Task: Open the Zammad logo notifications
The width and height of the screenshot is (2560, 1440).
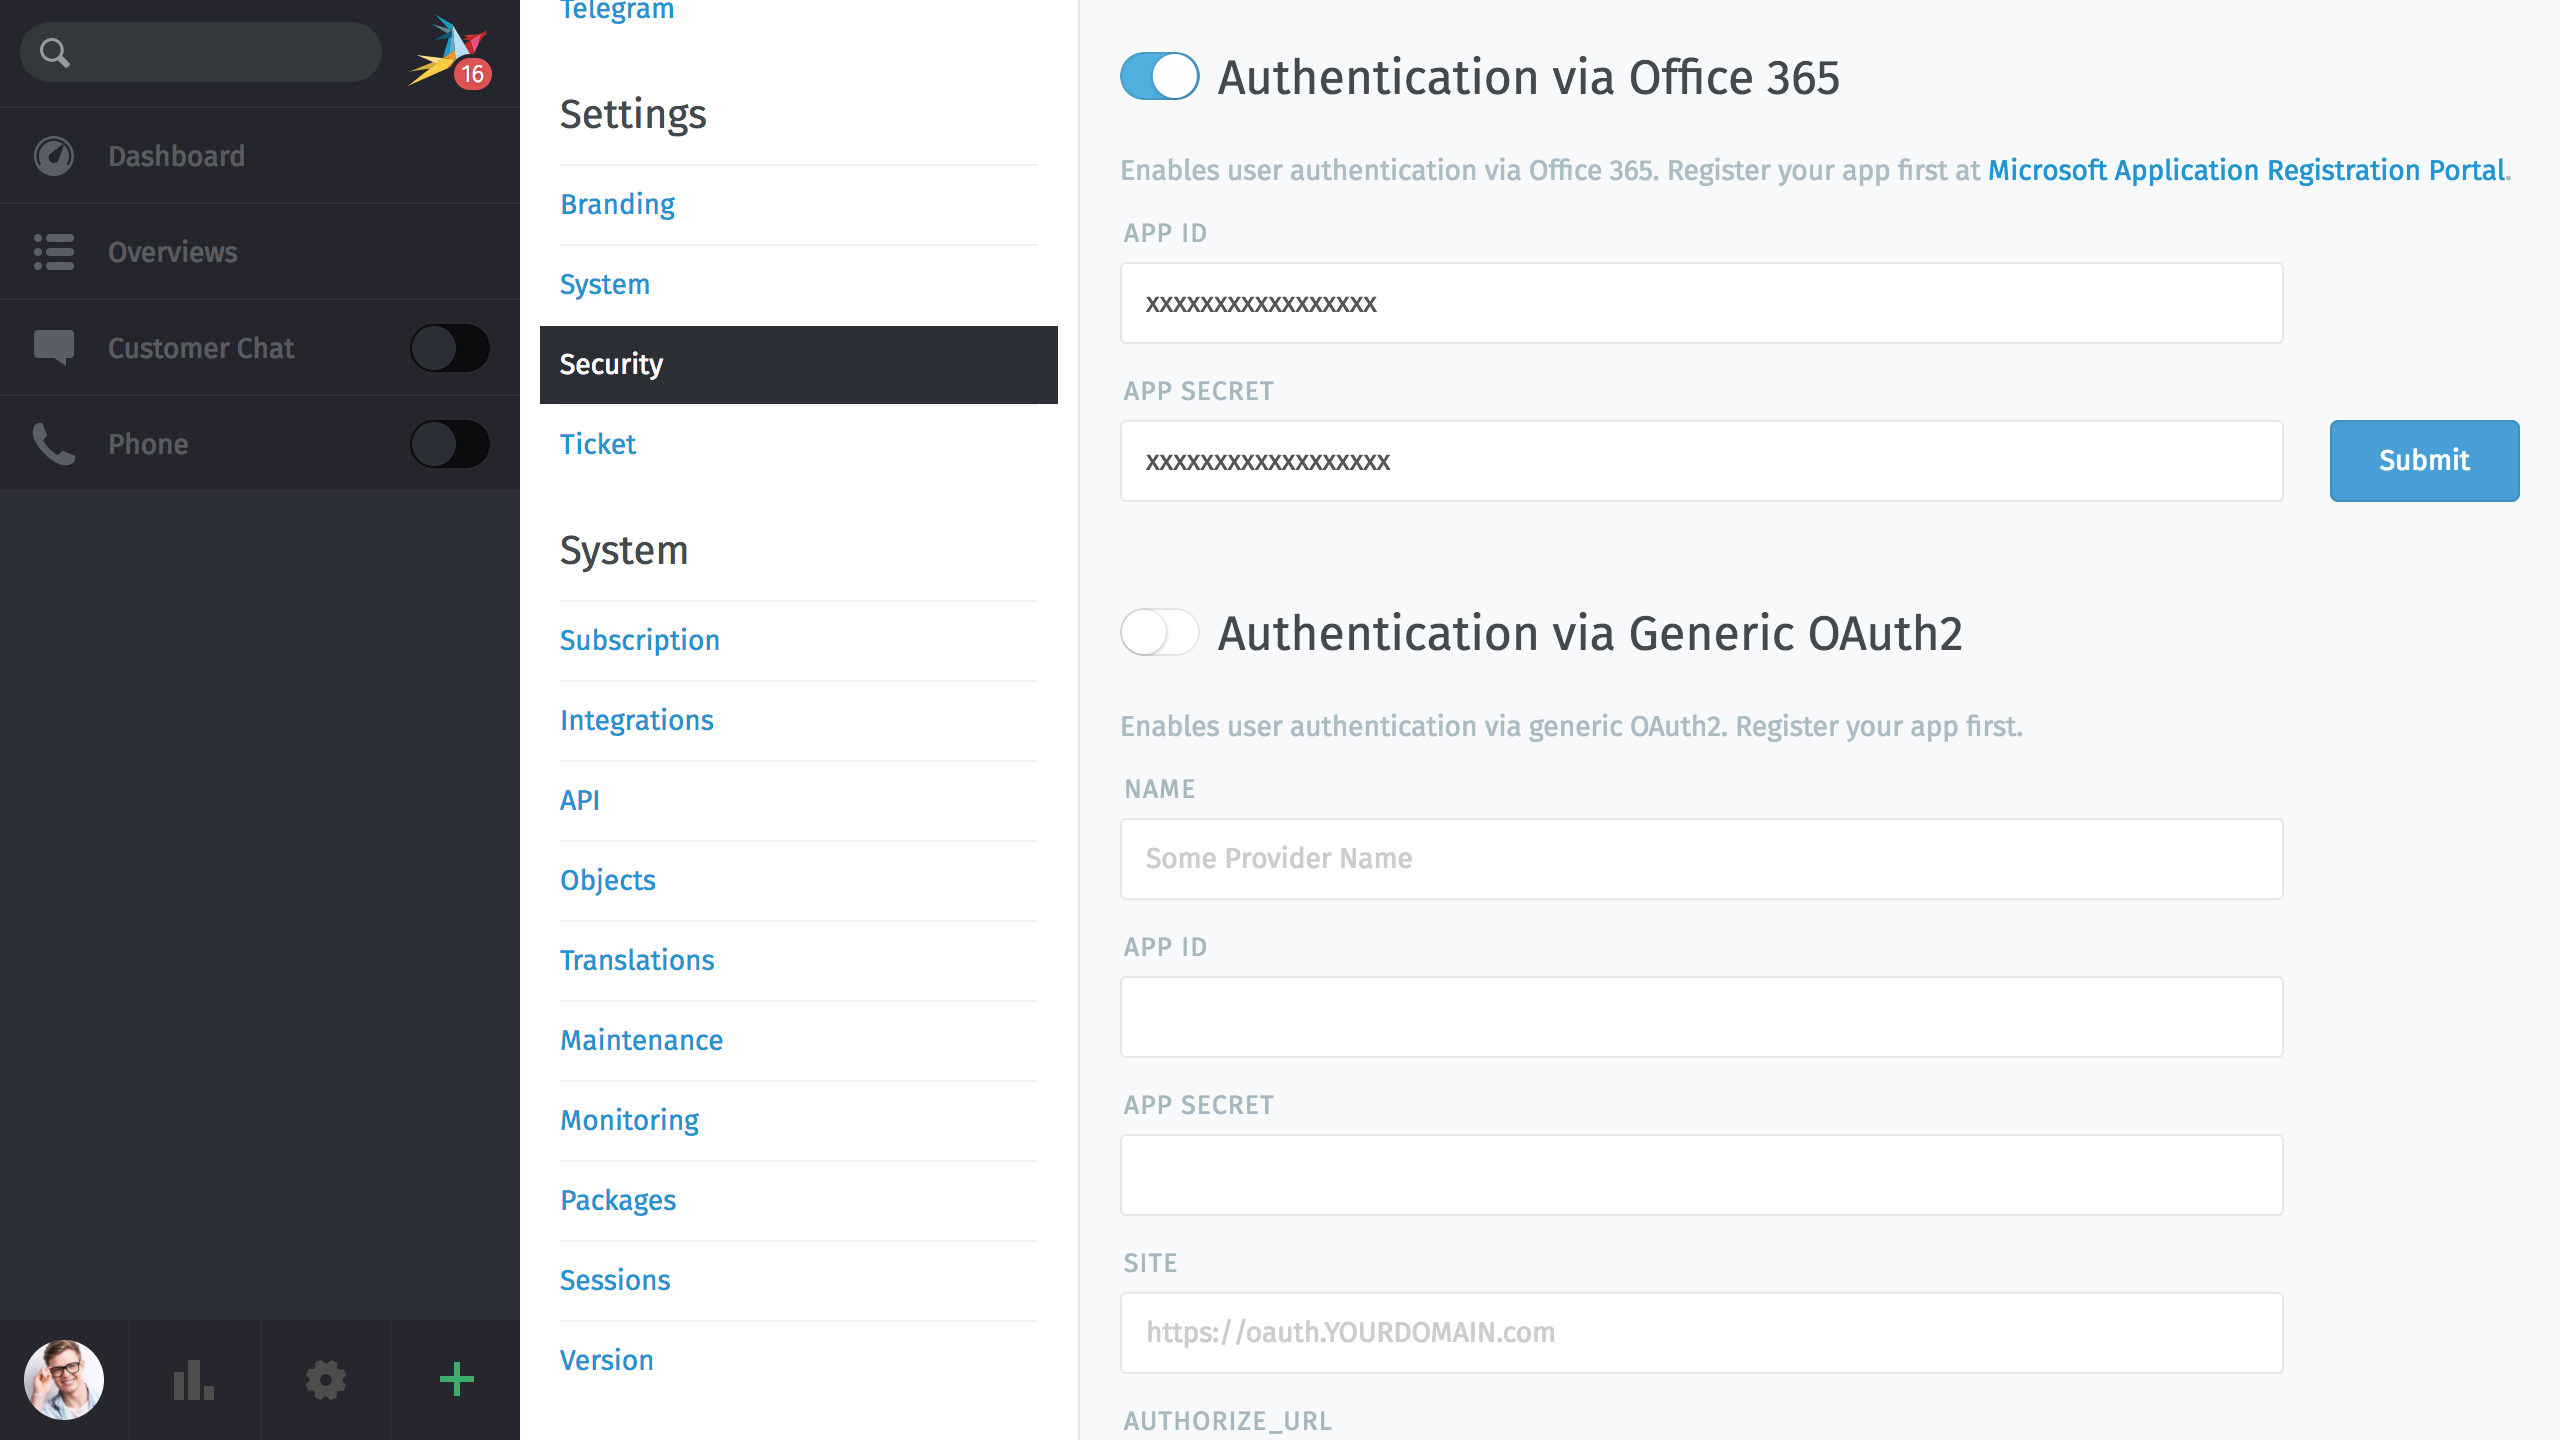Action: tap(448, 52)
